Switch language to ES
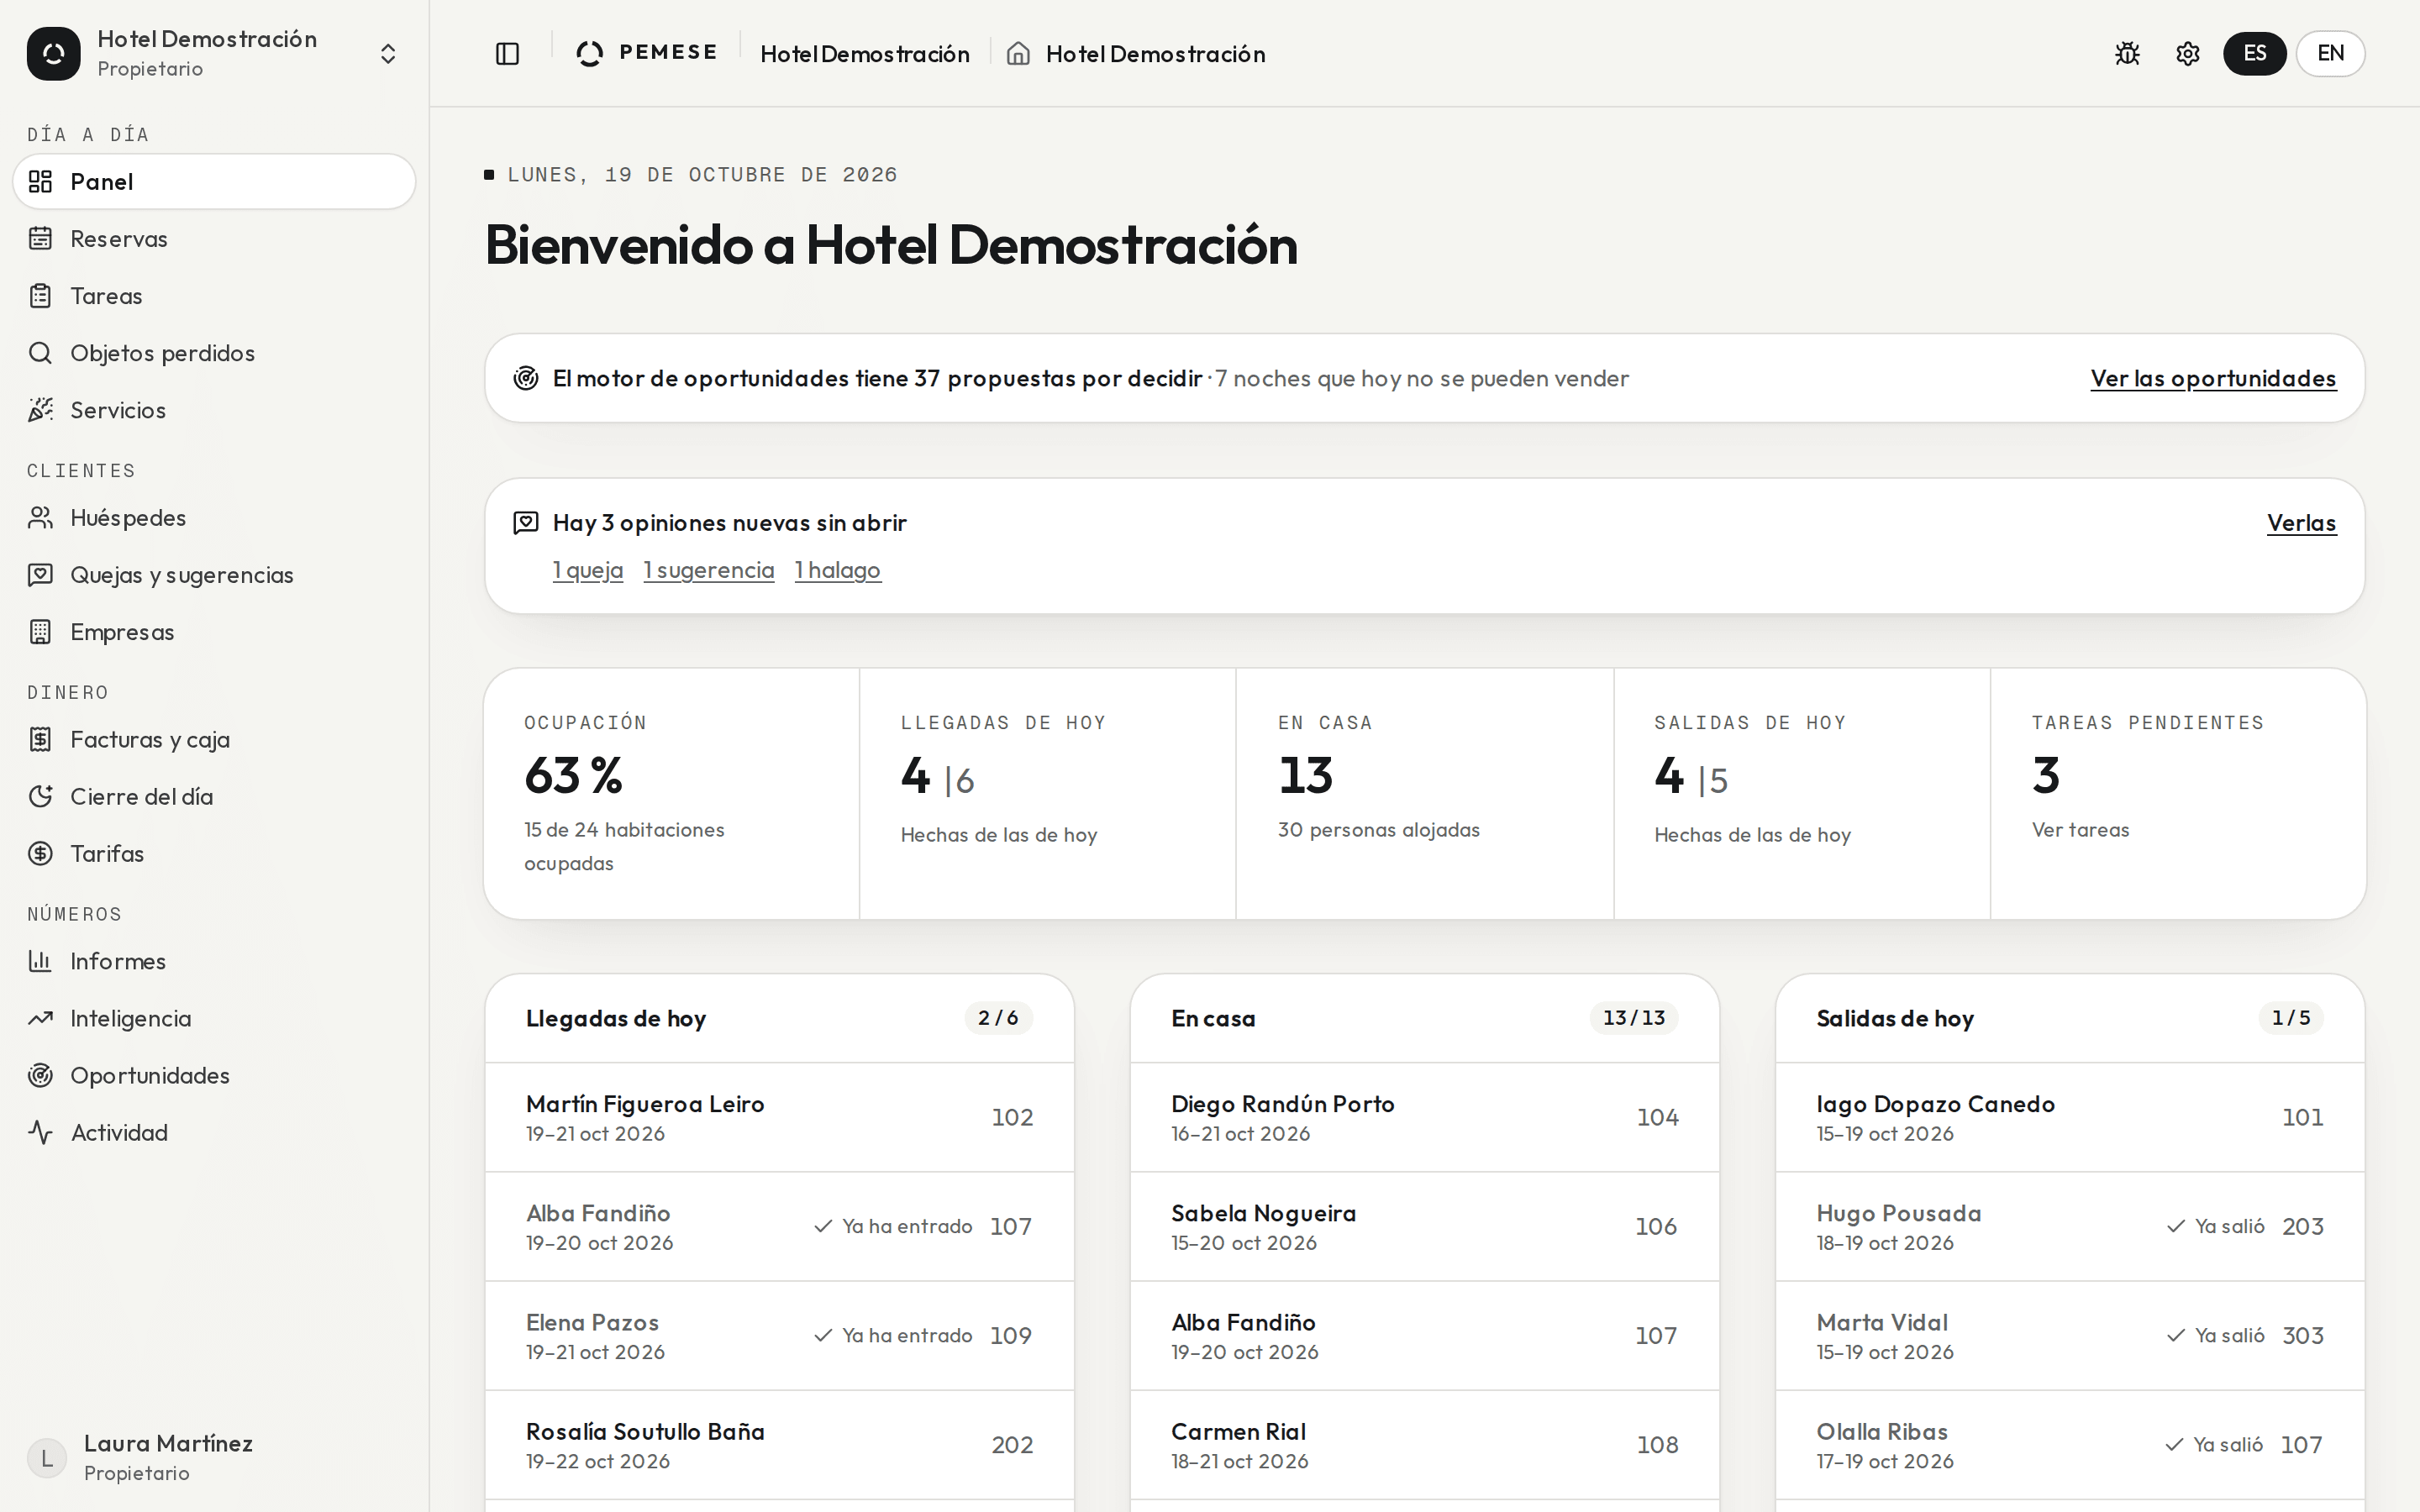The width and height of the screenshot is (2420, 1512). pyautogui.click(x=2254, y=54)
